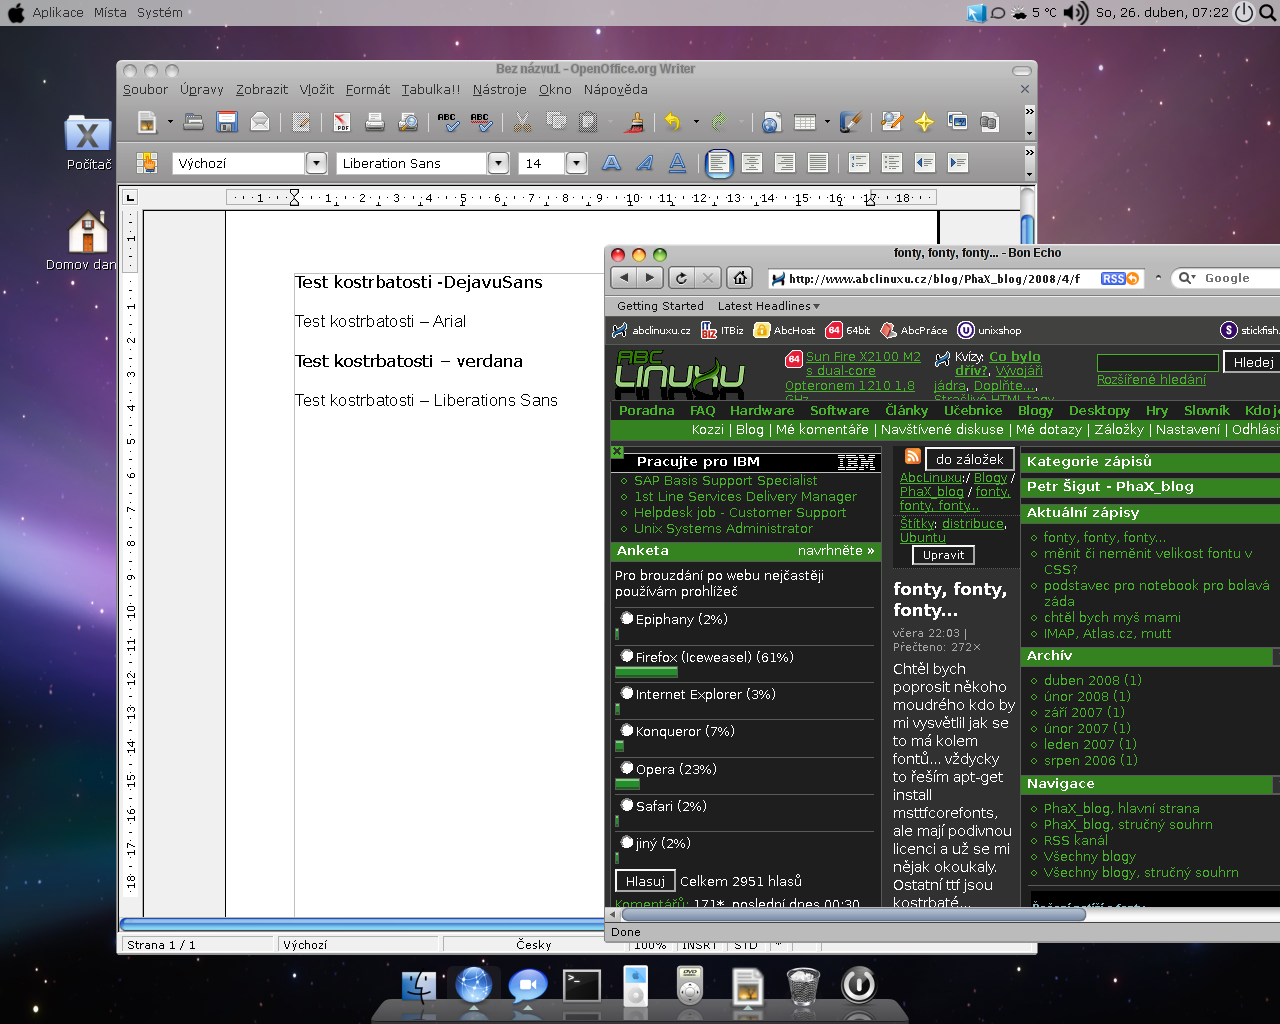Image resolution: width=1280 pixels, height=1024 pixels.
Task: Click the abclinuxu search input field
Action: tap(1158, 362)
